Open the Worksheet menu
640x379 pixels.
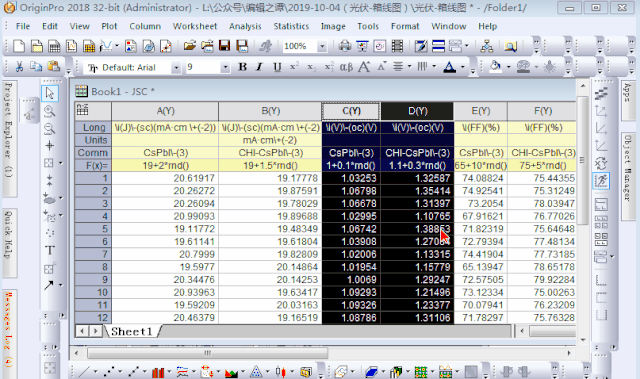(x=195, y=26)
